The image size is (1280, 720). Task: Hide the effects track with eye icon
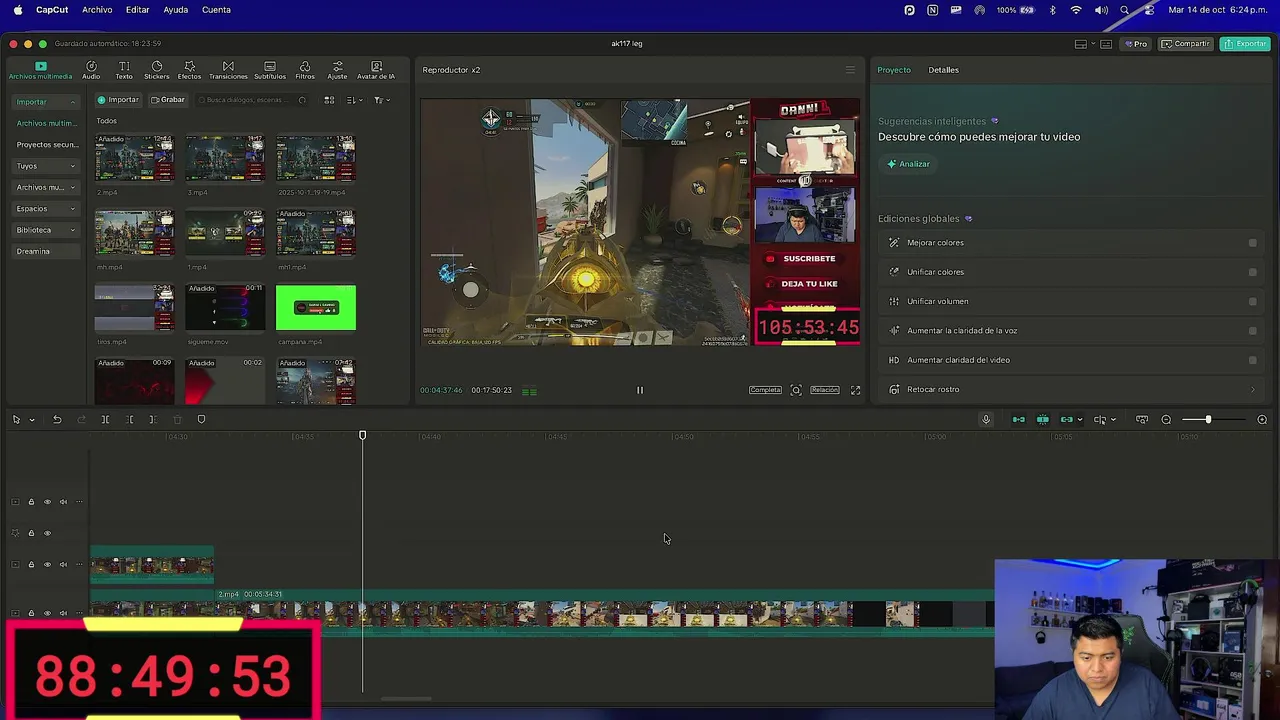[x=47, y=533]
